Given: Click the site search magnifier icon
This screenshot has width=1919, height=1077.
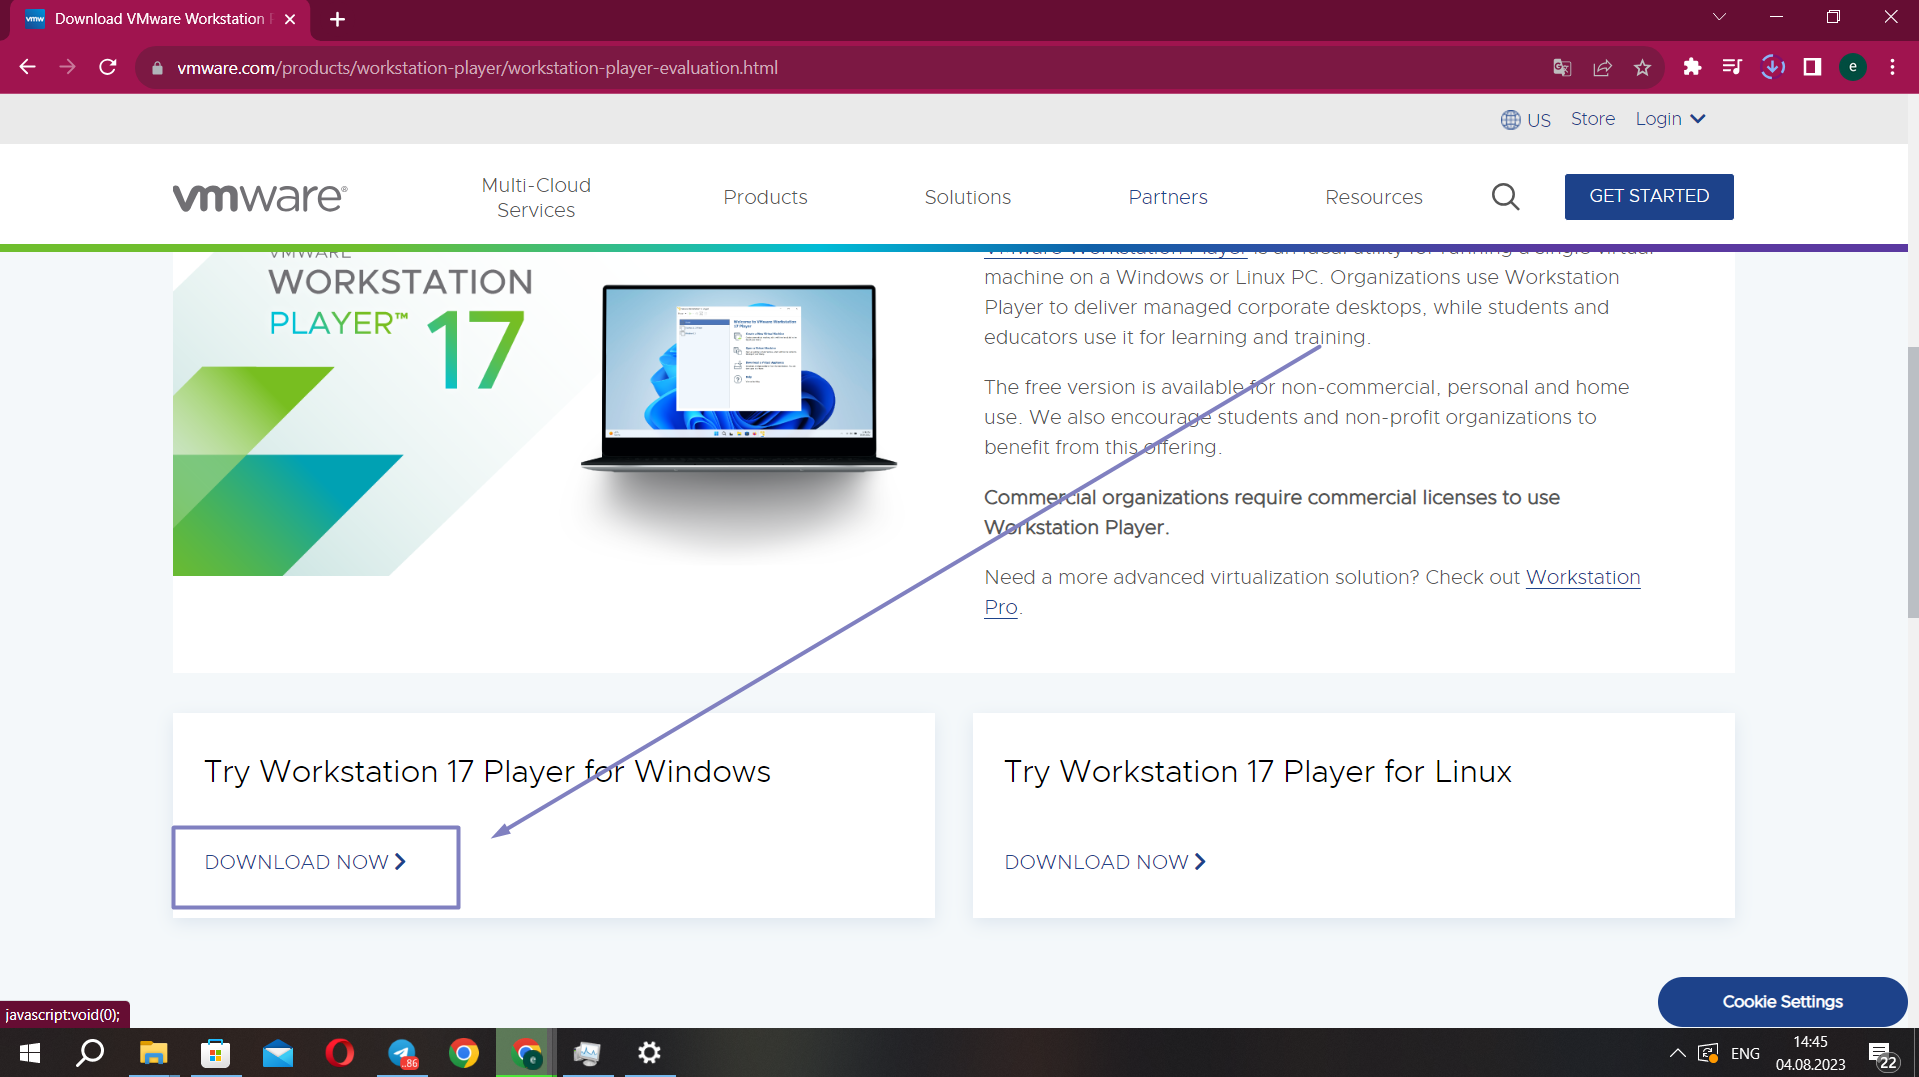Looking at the screenshot, I should coord(1505,197).
